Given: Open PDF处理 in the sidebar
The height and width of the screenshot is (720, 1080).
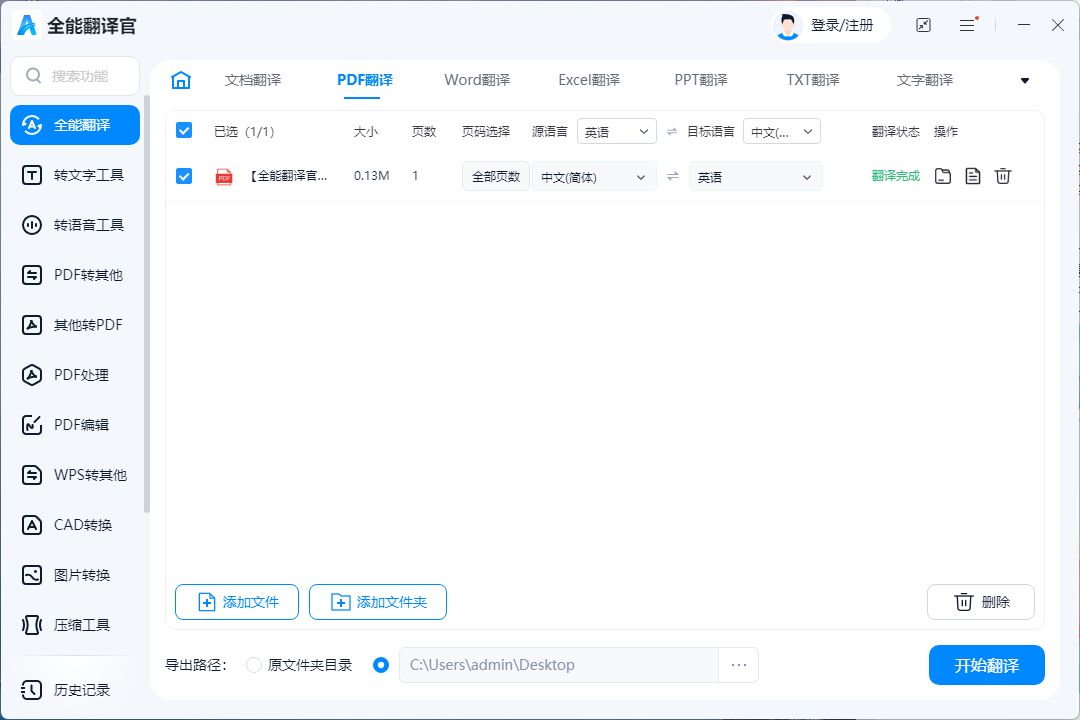Looking at the screenshot, I should 75,375.
